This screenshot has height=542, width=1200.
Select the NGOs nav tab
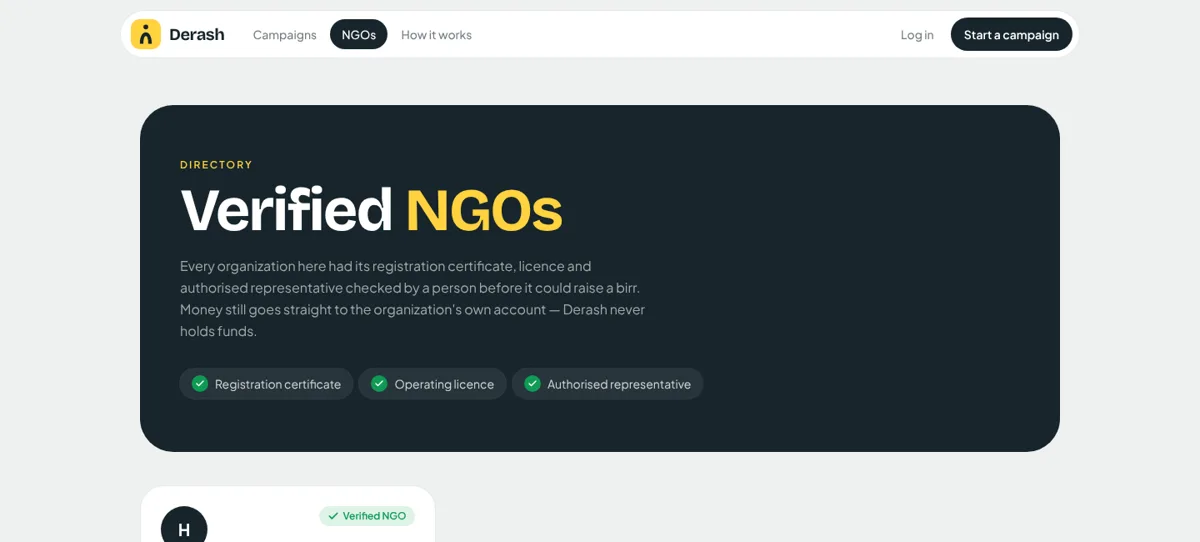[359, 34]
